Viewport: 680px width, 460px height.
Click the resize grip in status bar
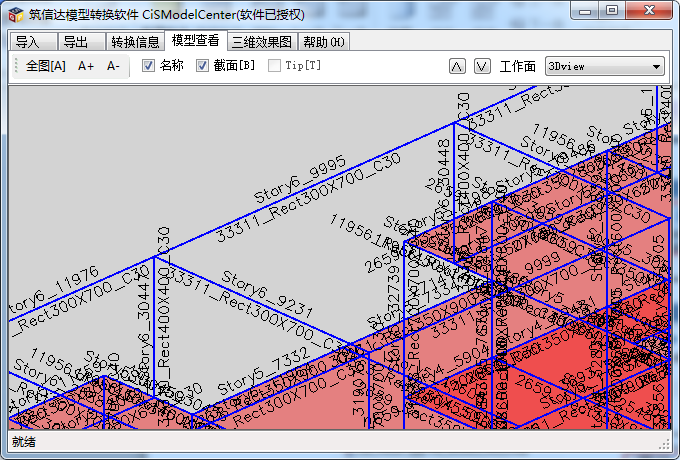click(x=663, y=443)
